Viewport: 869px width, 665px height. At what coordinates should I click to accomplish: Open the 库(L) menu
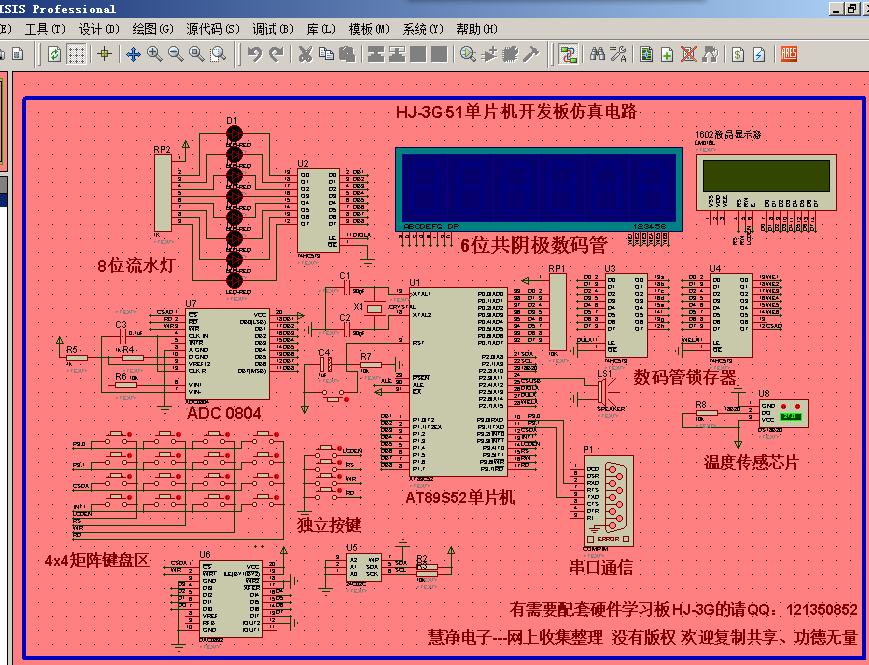pos(321,29)
